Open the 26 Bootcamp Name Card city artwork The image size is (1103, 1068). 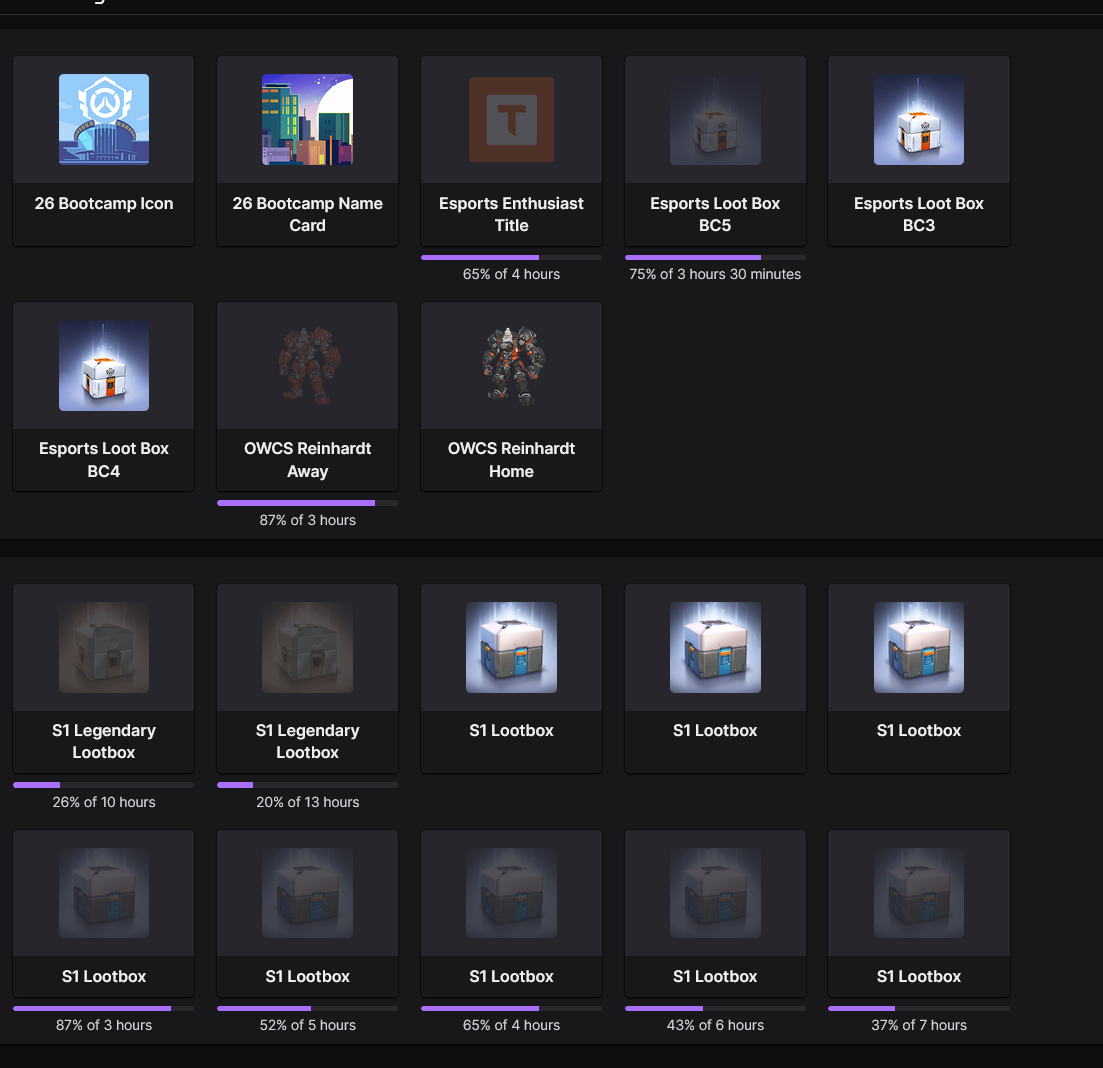tap(307, 120)
